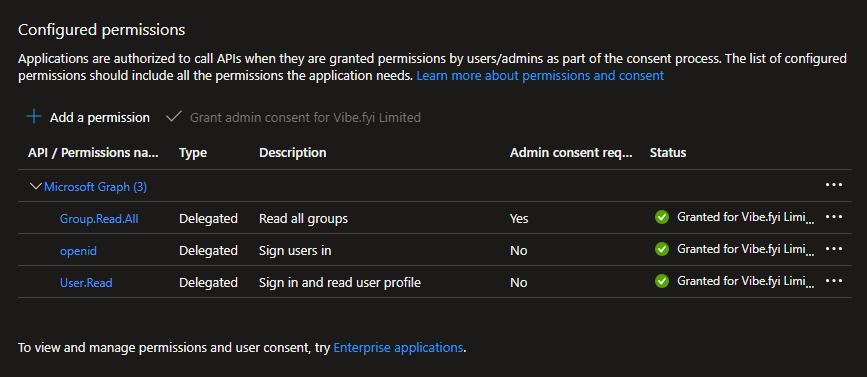
Task: Open ellipsis menu for Microsoft Graph row
Action: [834, 185]
